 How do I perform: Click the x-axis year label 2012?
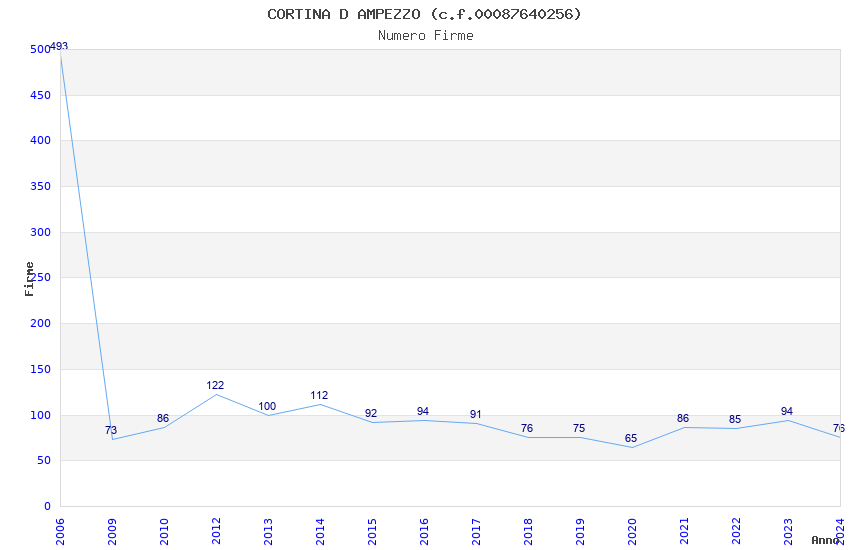tap(216, 532)
